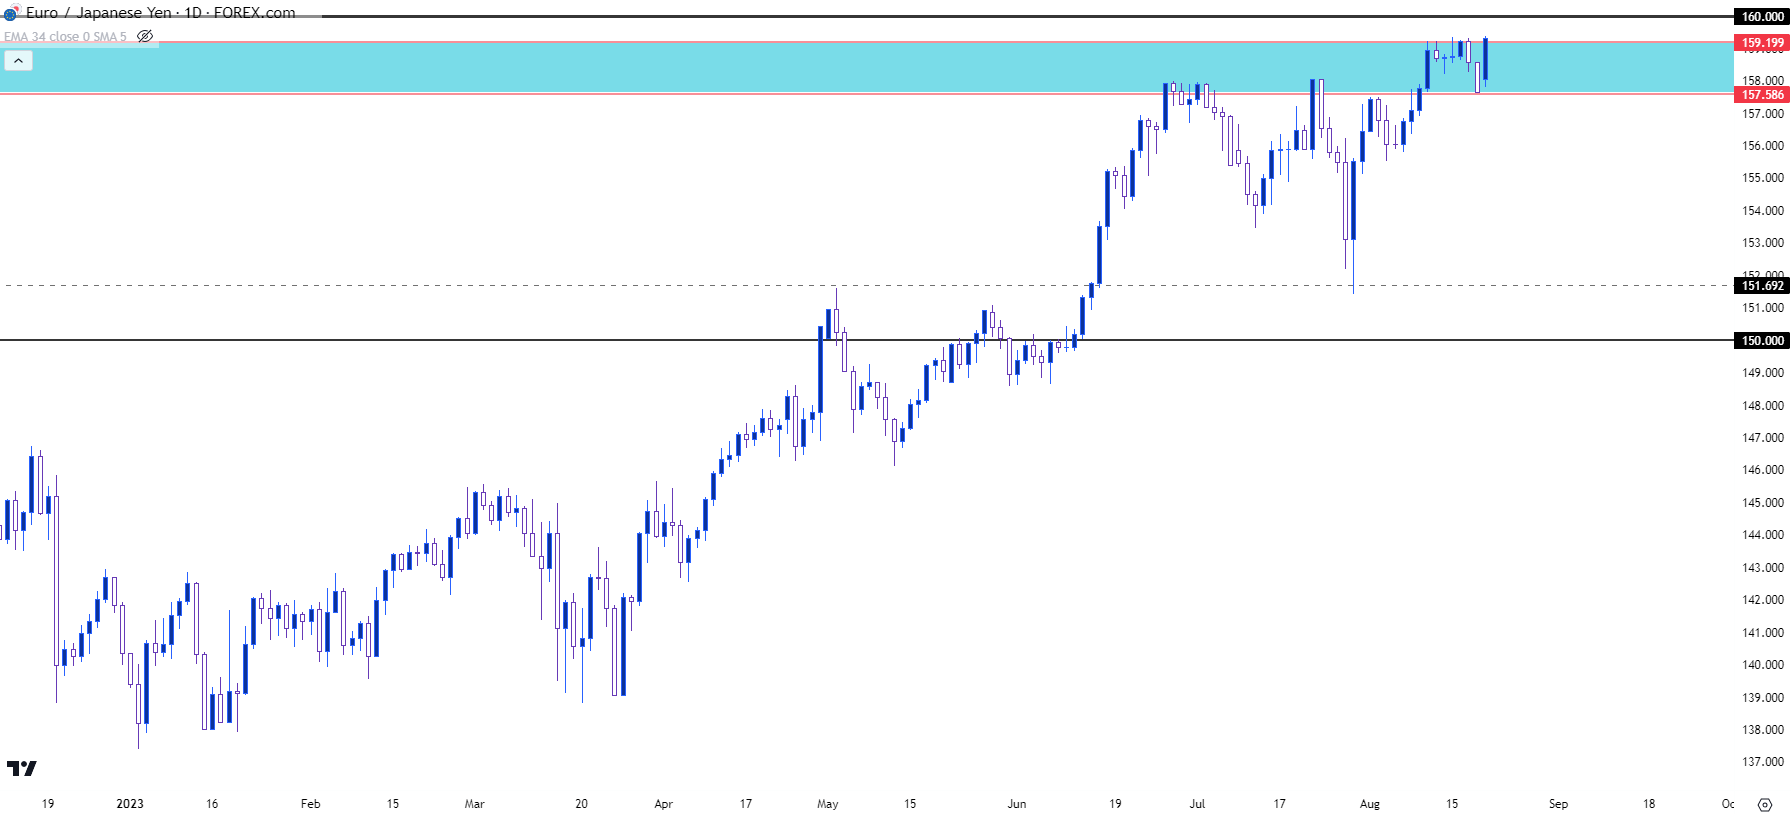Viewport: 1791px width, 814px height.
Task: Click the 145.000 value on the price scale
Action: pyautogui.click(x=1762, y=503)
